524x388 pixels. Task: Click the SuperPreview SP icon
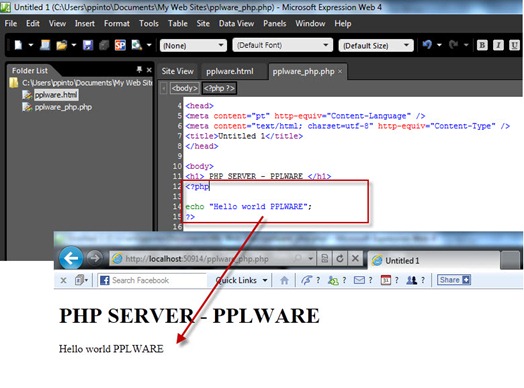(120, 45)
